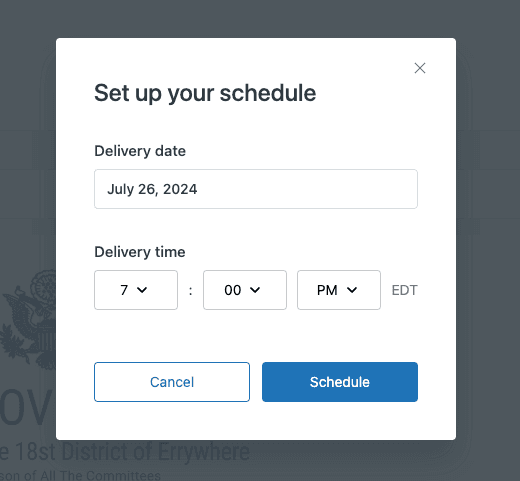Click the Delivery date label
Viewport: 520px width, 481px height.
pyautogui.click(x=140, y=151)
